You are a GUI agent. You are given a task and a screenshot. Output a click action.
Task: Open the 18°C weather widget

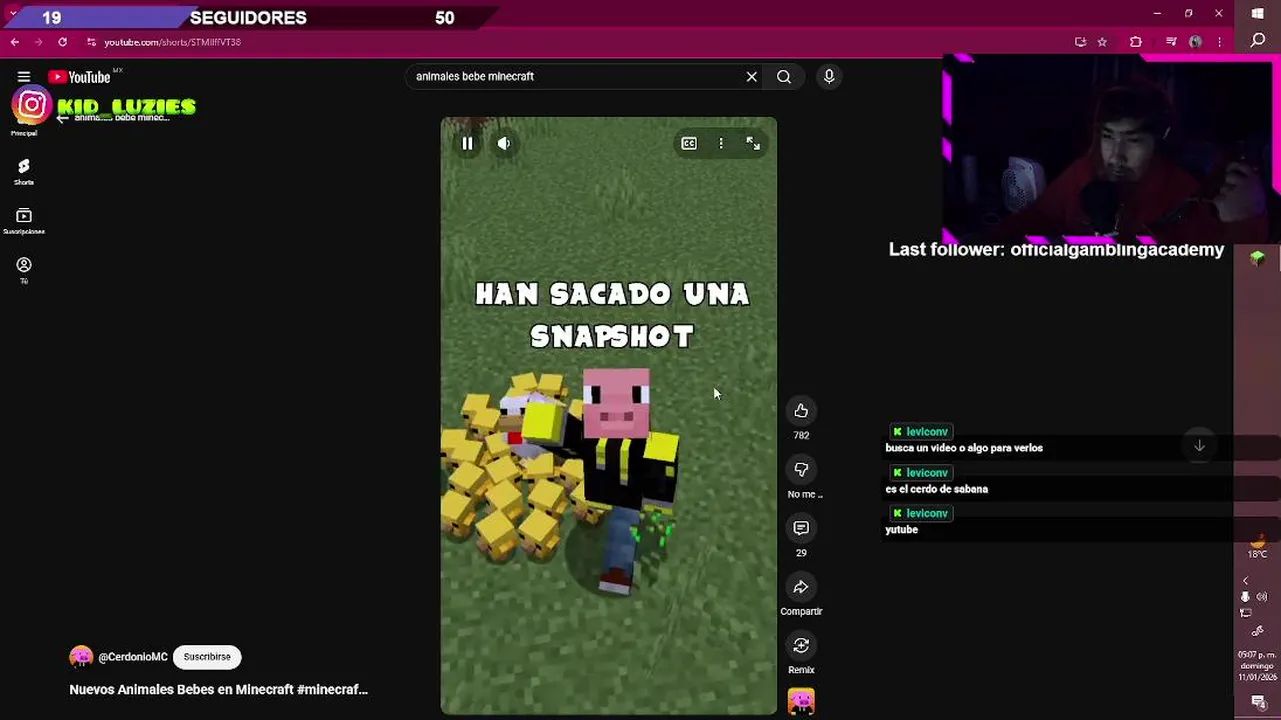point(1257,546)
